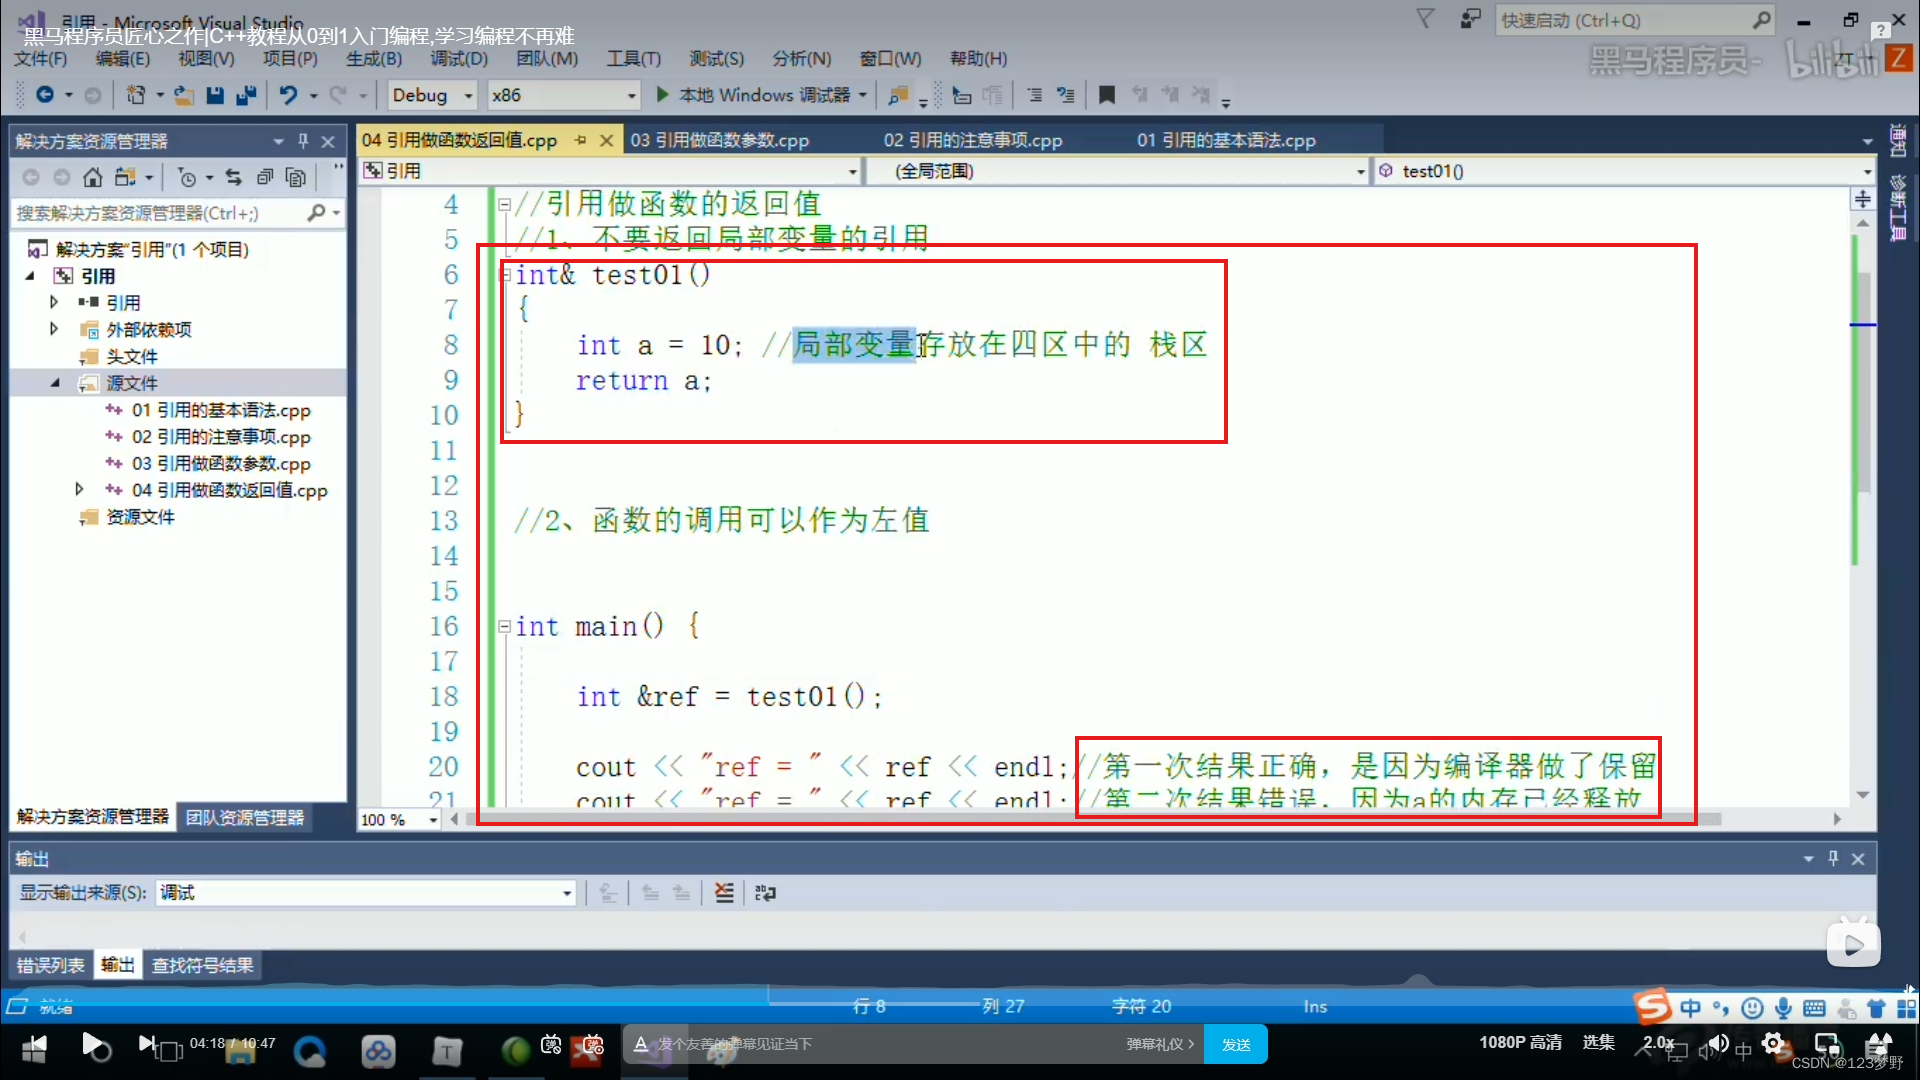Viewport: 1920px width, 1080px height.
Task: Collapse the test01 function outline at line 6
Action: [x=507, y=274]
